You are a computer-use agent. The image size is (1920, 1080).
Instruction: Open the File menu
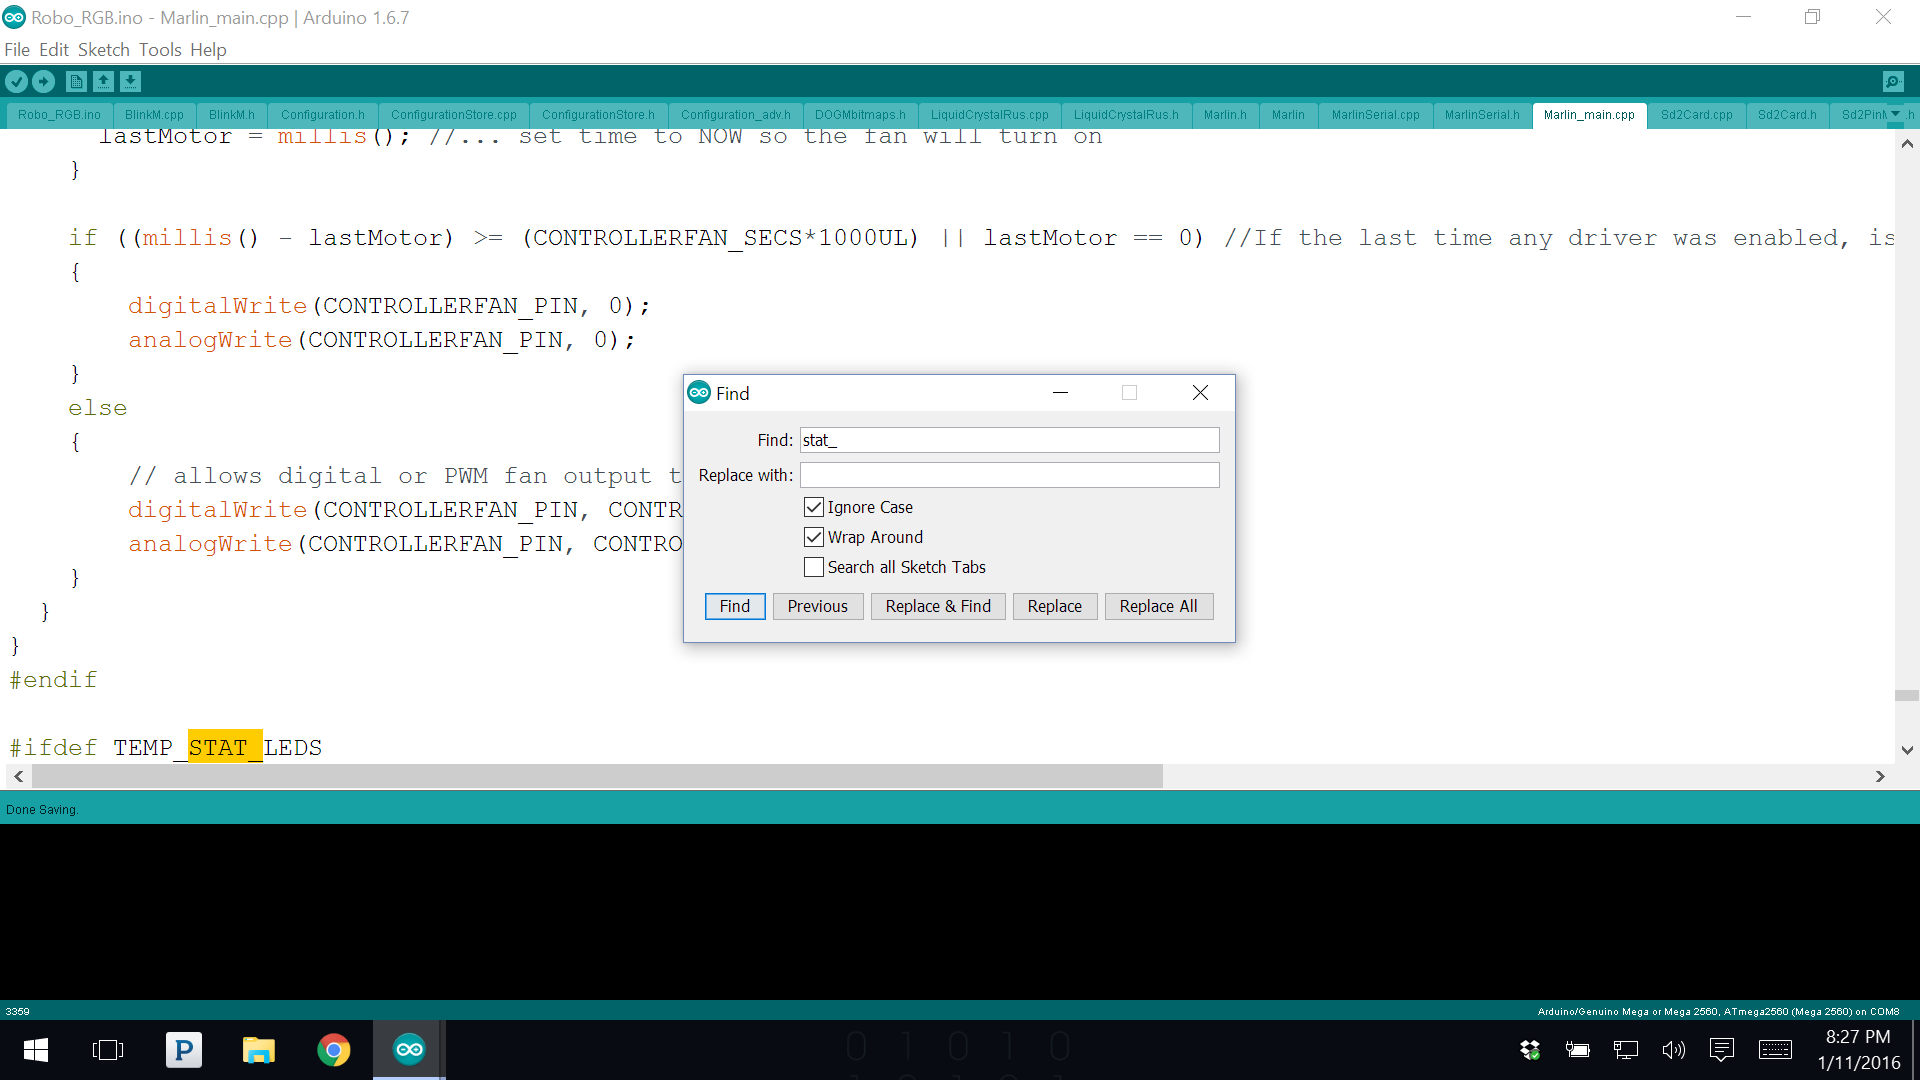[17, 50]
